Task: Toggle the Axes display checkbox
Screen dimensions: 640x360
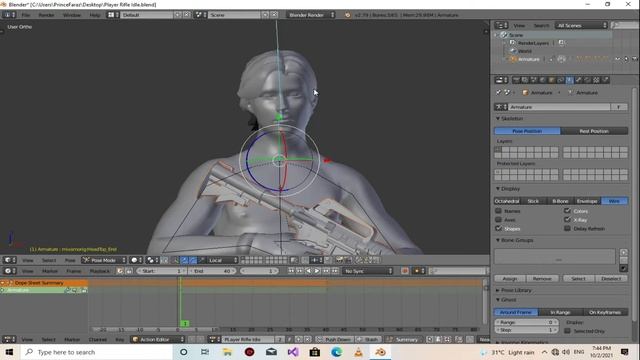Action: pyautogui.click(x=498, y=220)
